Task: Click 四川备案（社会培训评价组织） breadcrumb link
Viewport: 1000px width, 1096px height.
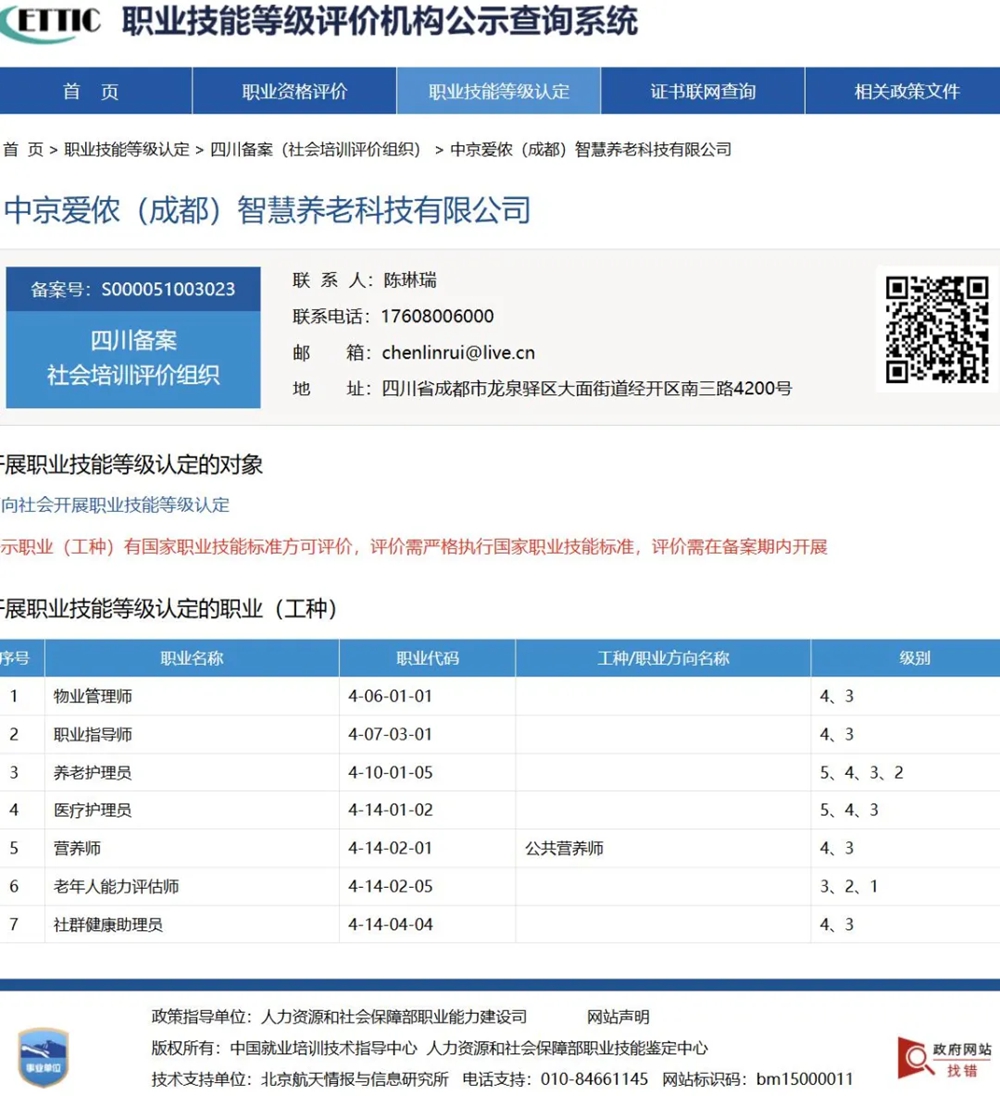Action: [316, 150]
